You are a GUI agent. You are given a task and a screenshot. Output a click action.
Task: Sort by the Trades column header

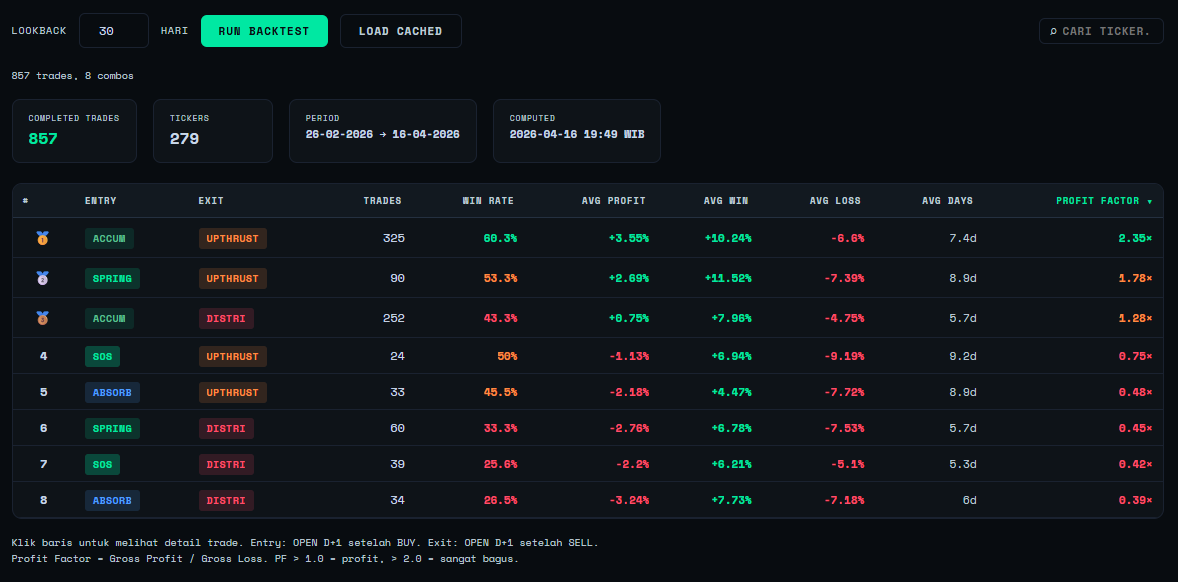(382, 201)
